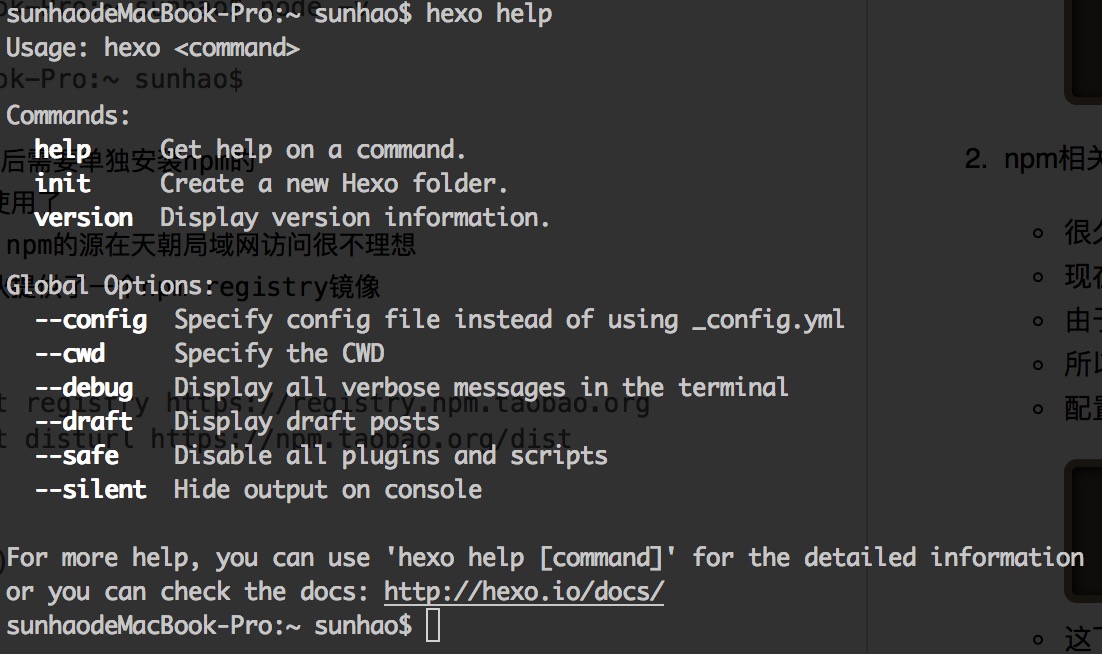This screenshot has width=1102, height=654.
Task: Click the 'version' command name
Action: point(84,217)
